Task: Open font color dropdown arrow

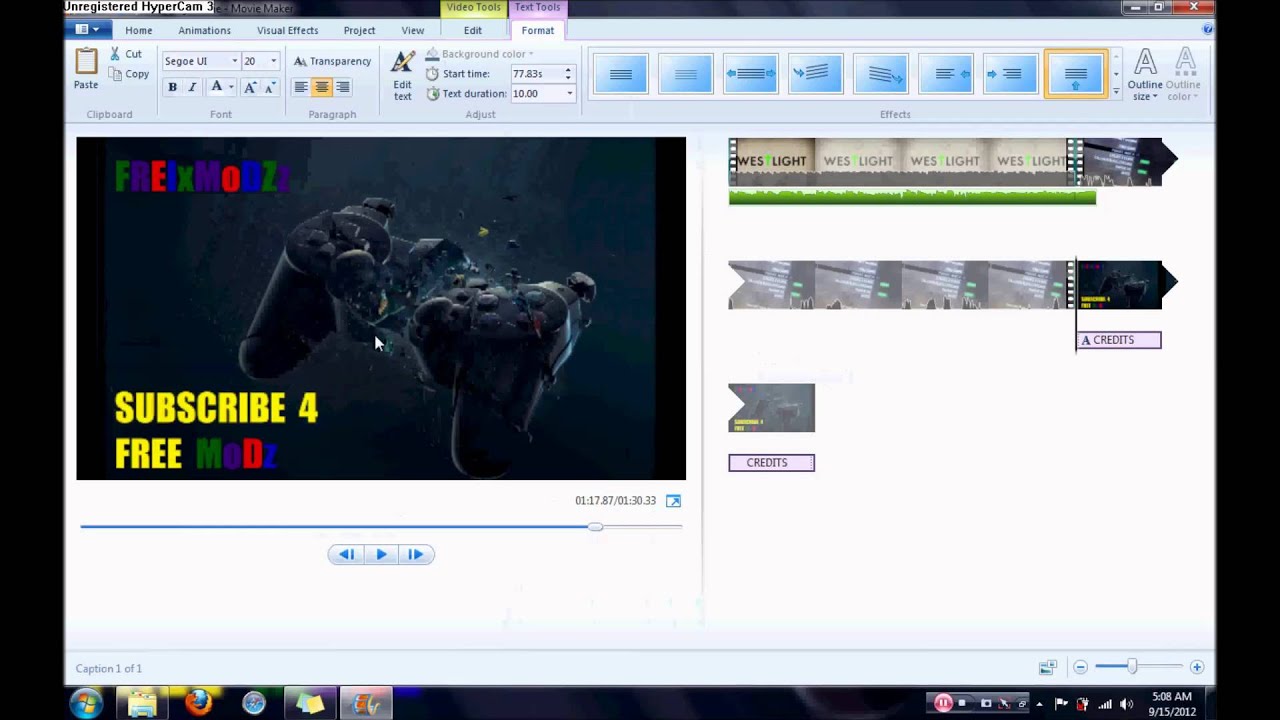Action: [231, 87]
